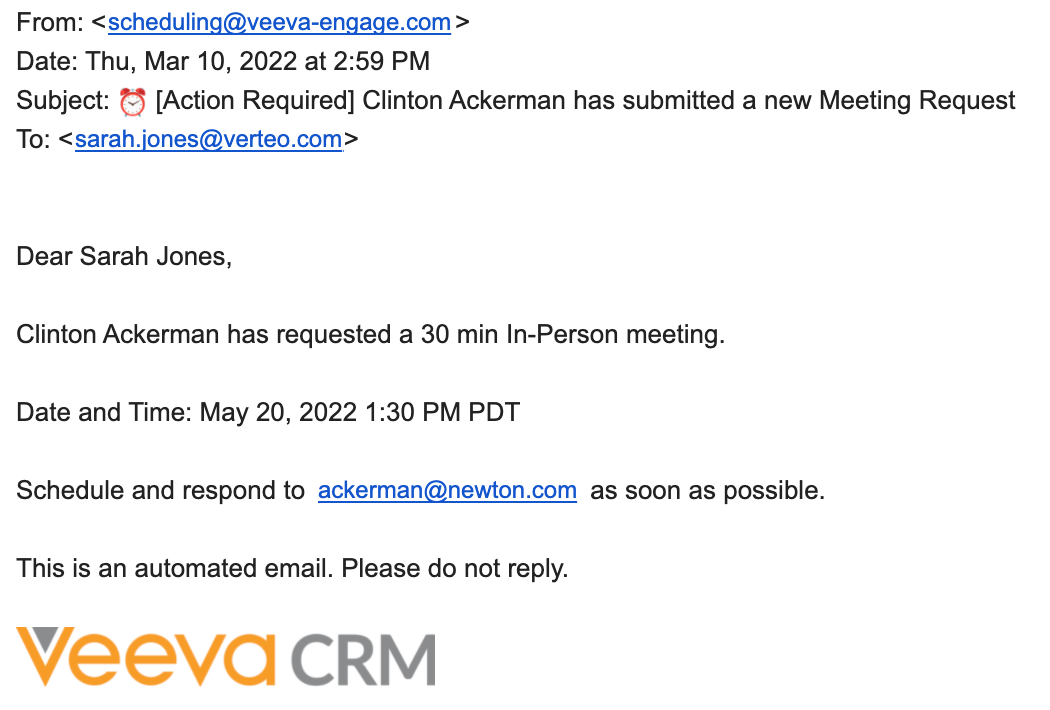
Task: Click the "To:" header label
Action: (33, 139)
